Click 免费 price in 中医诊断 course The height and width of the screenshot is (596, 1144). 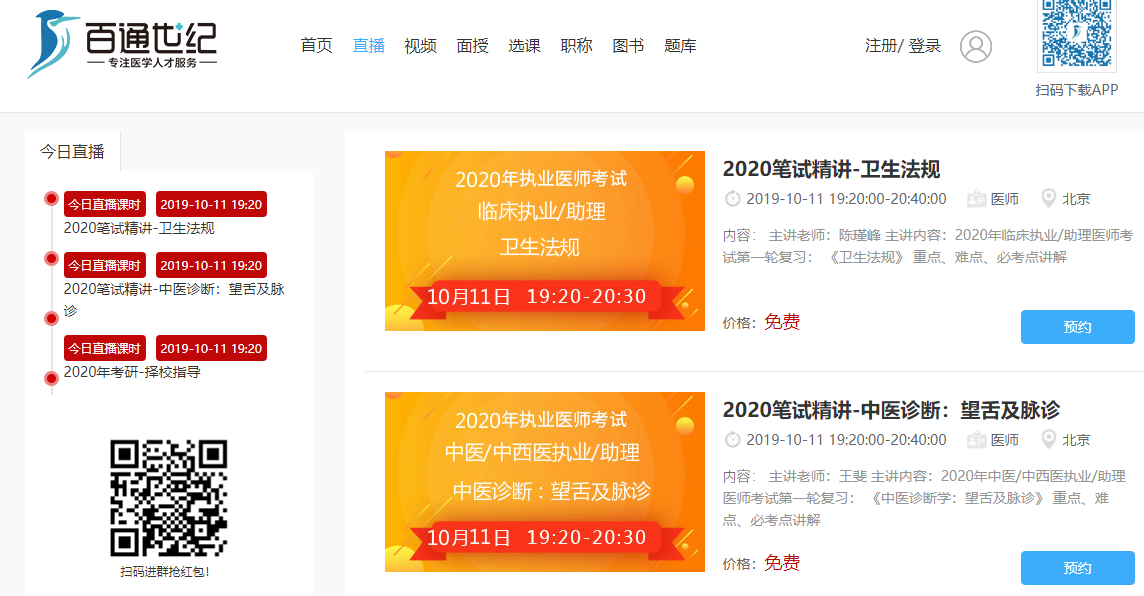(x=781, y=563)
